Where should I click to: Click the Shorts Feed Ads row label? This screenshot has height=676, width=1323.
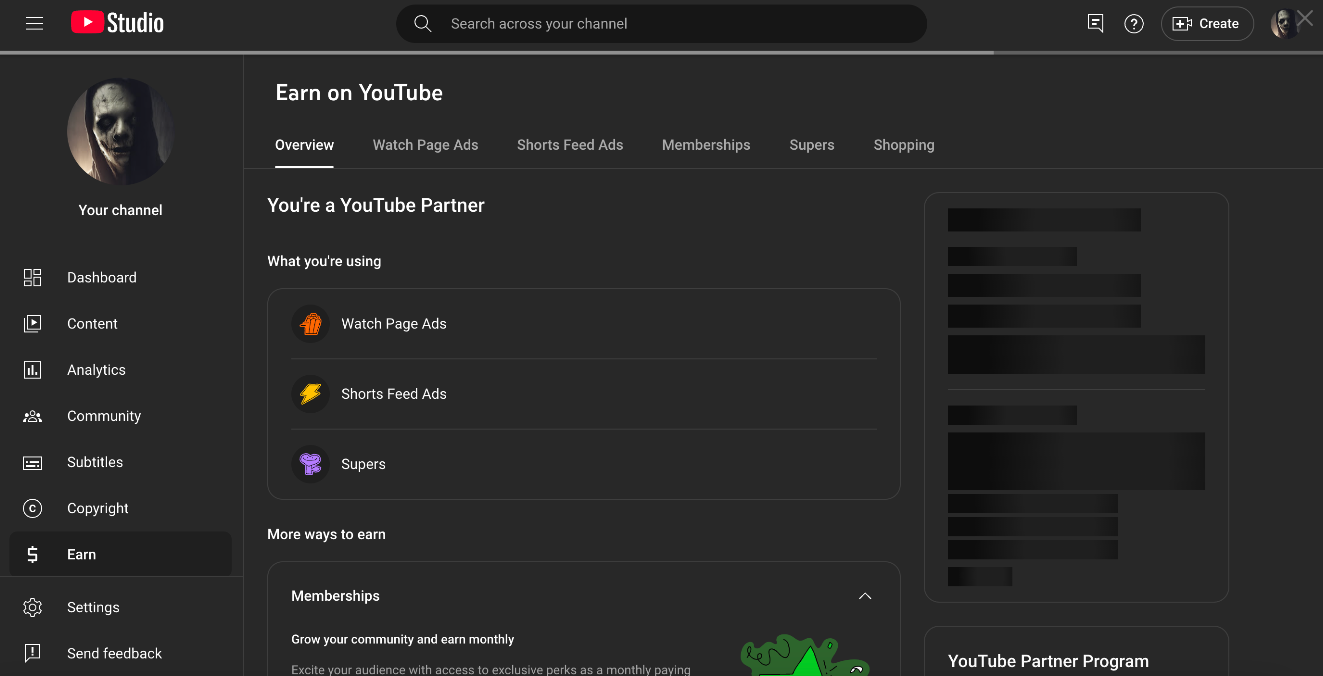point(394,394)
